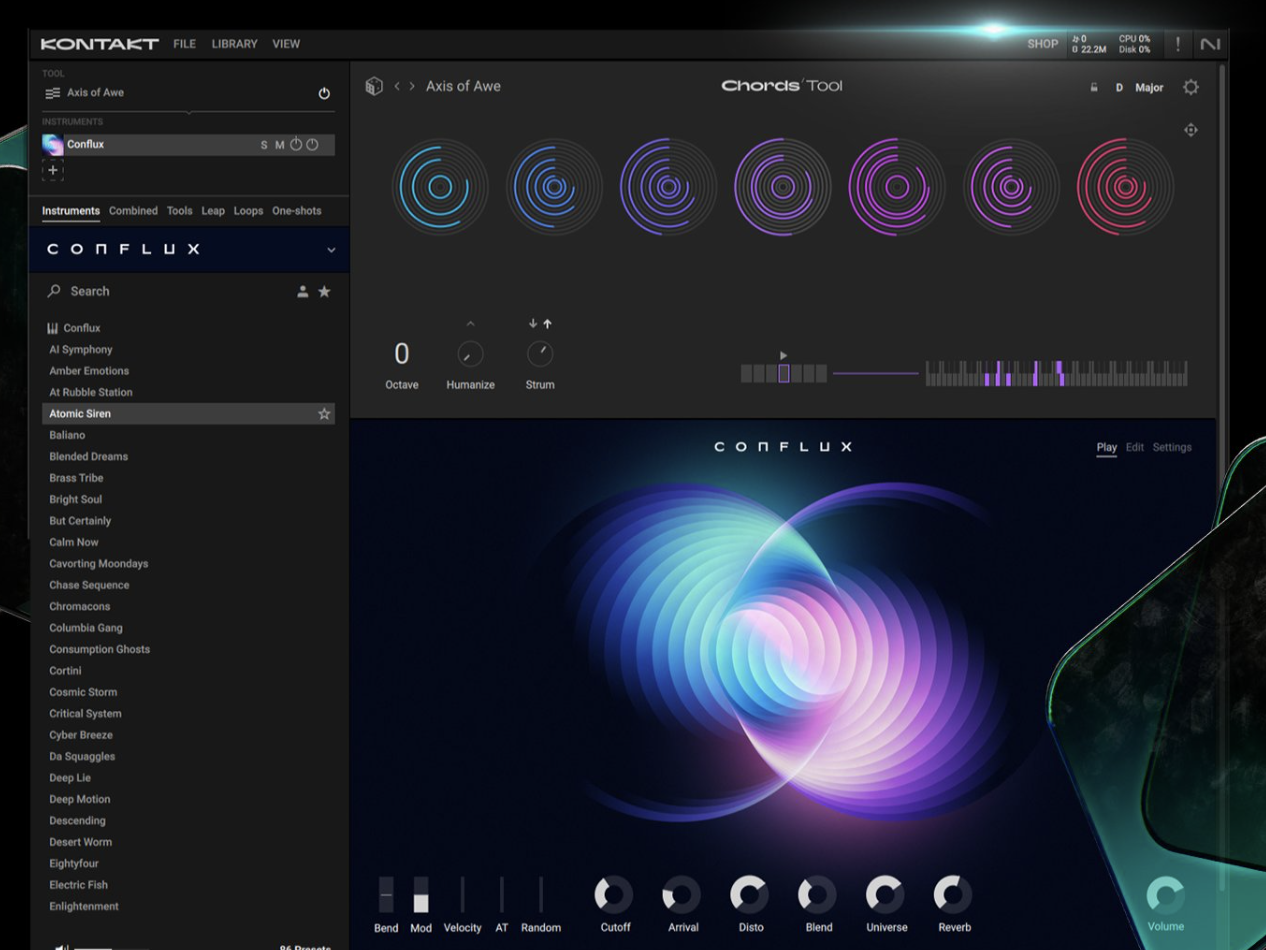This screenshot has width=1266, height=950.
Task: Trigger the sixth magenta chord circle
Action: click(1011, 187)
